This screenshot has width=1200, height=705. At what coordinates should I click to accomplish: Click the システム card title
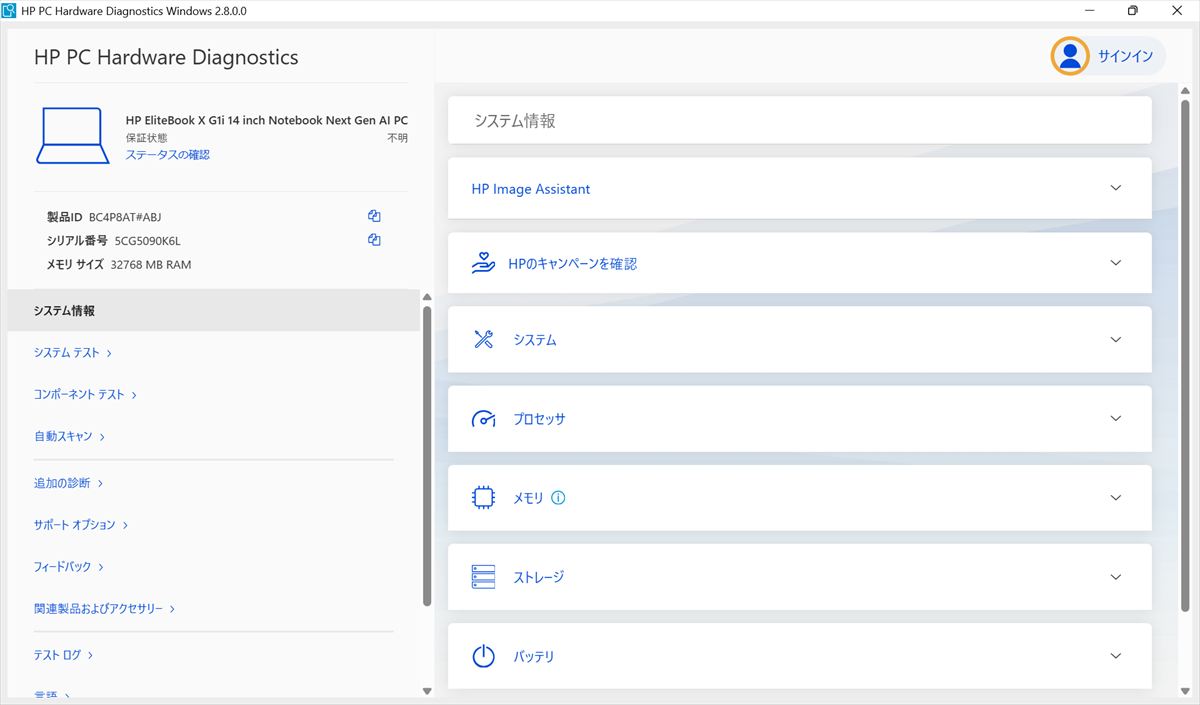click(535, 340)
